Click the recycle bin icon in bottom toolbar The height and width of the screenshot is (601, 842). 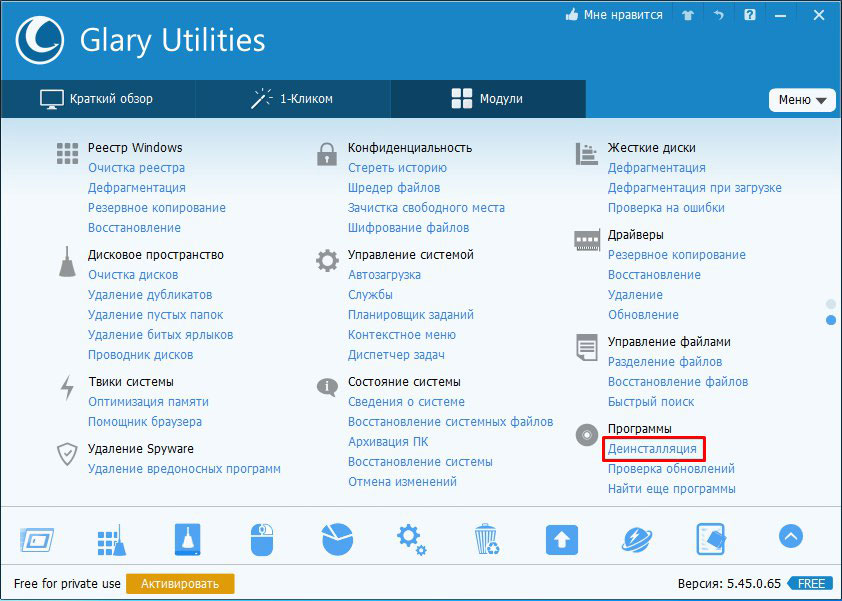point(486,540)
